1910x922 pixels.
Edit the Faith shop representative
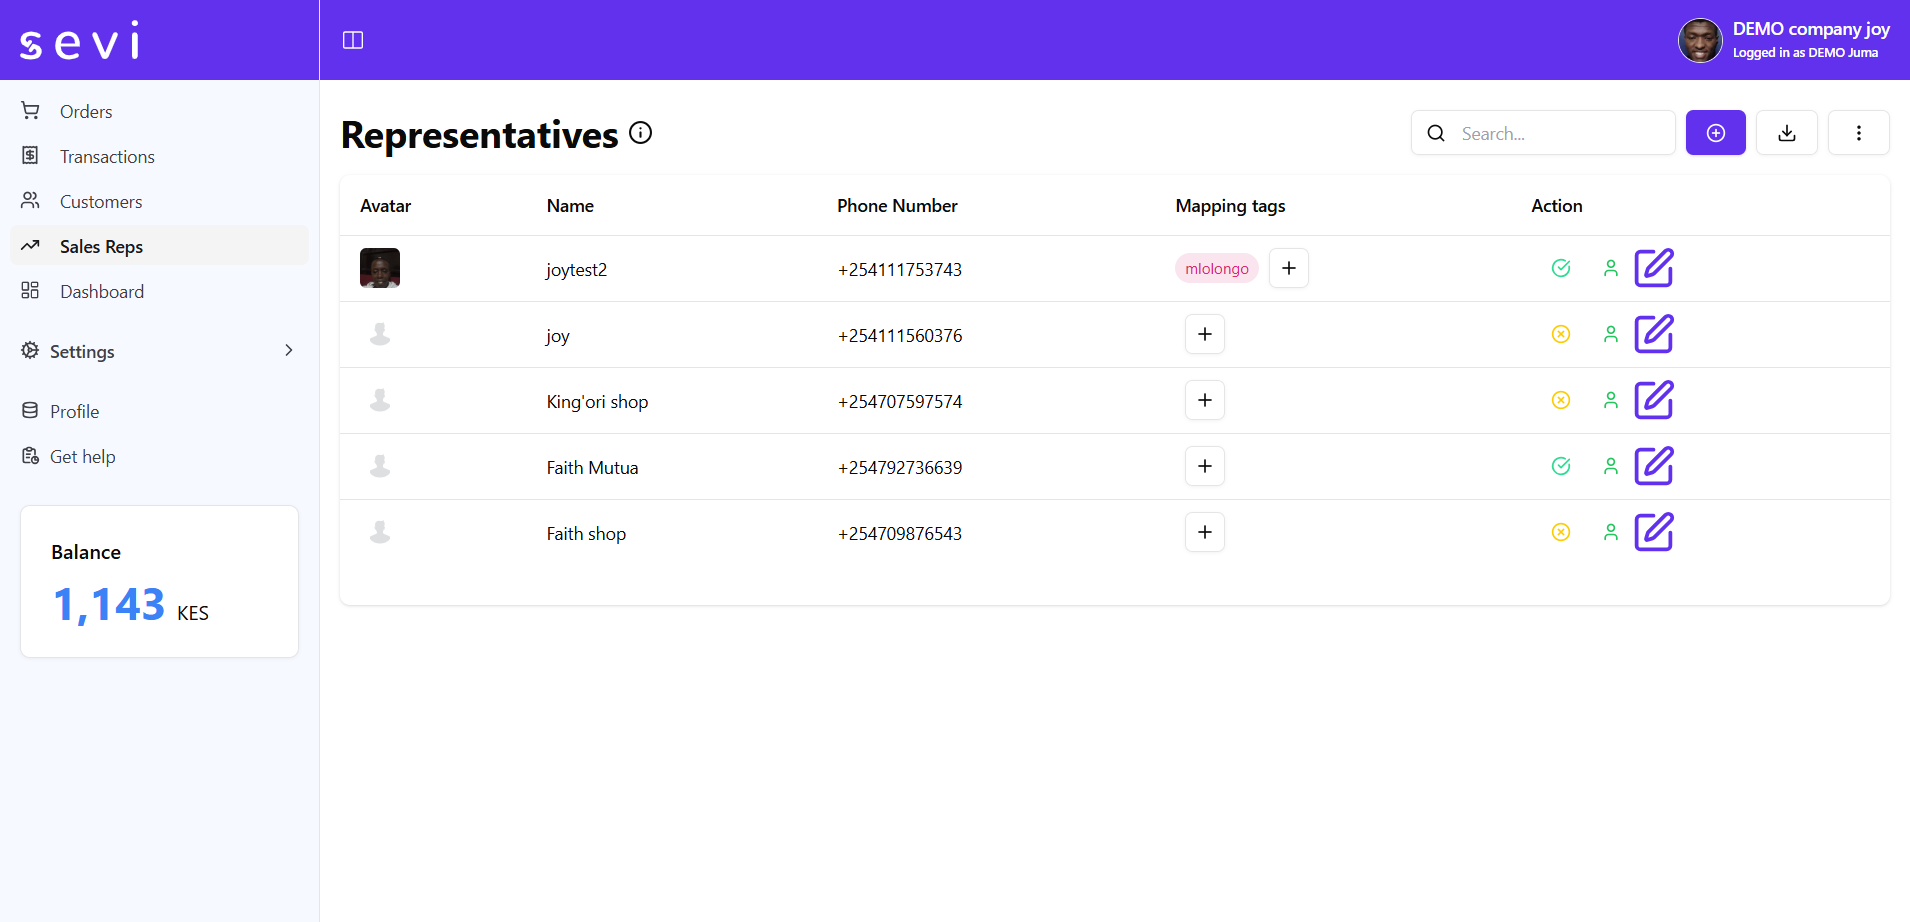click(1654, 532)
